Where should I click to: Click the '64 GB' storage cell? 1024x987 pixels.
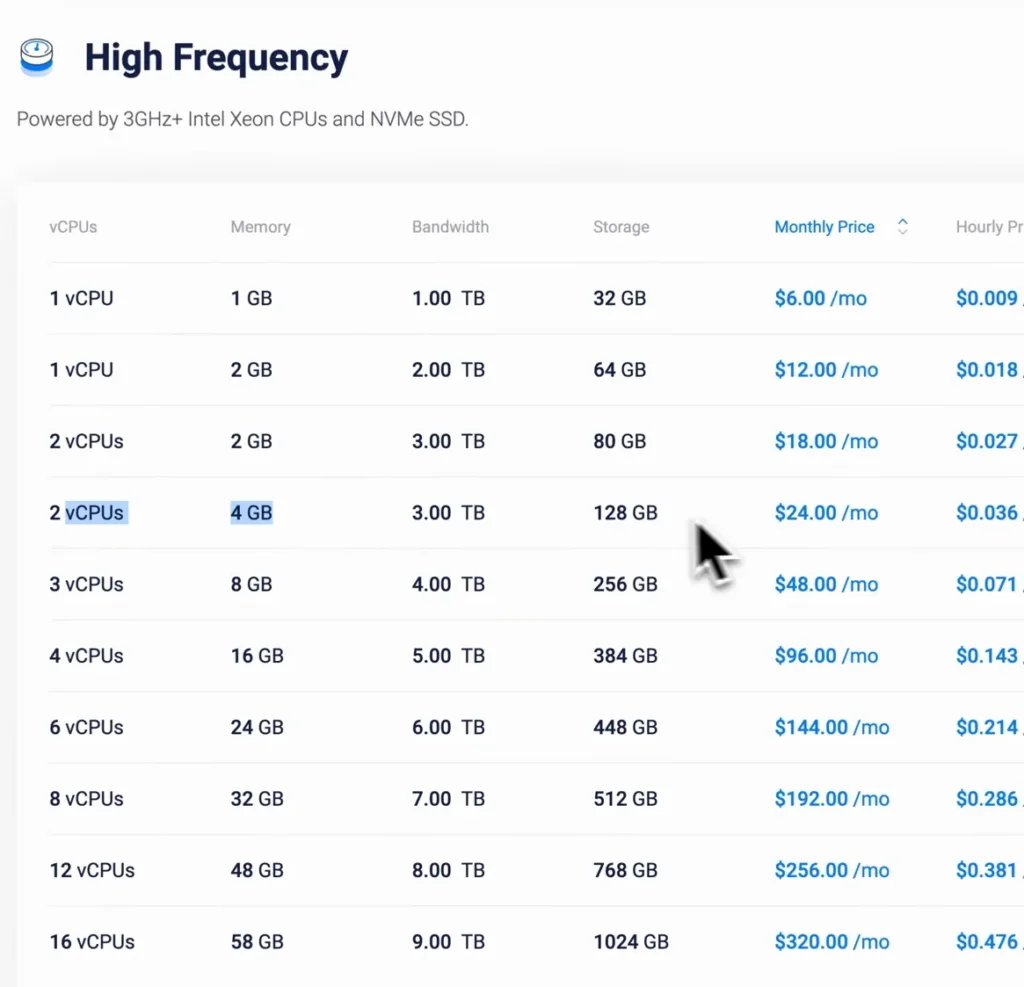tap(620, 370)
